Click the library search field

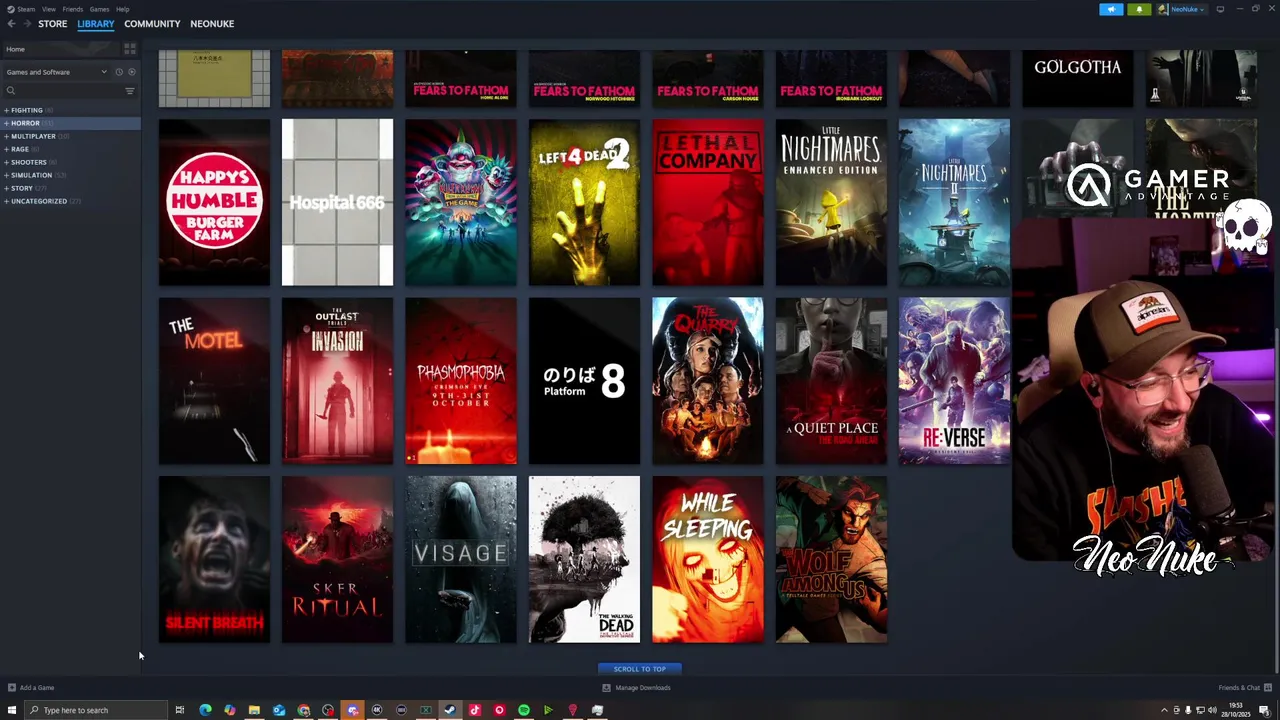pos(62,91)
